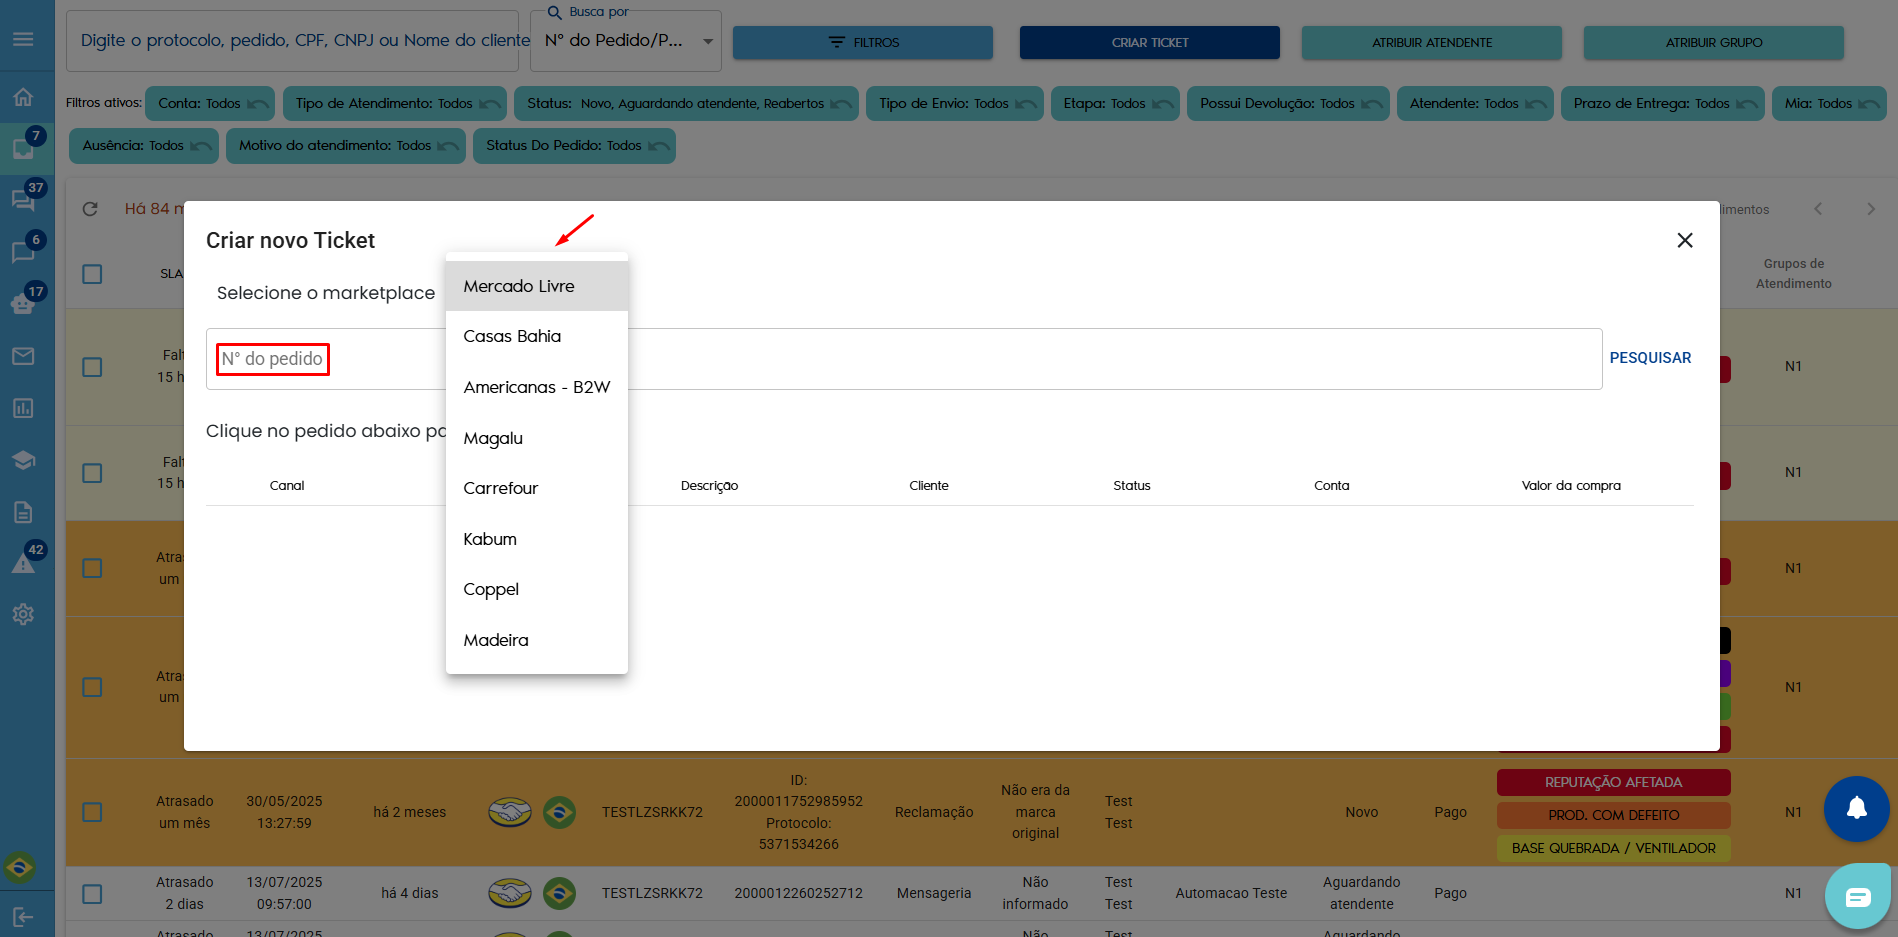Click the FILTROS button
This screenshot has height=937, width=1898.
click(863, 43)
